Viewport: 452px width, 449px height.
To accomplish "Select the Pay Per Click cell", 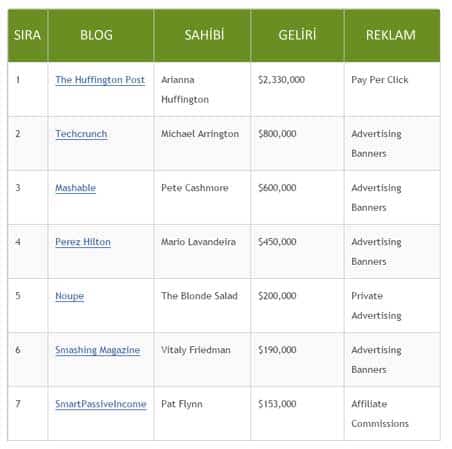I will [x=392, y=89].
